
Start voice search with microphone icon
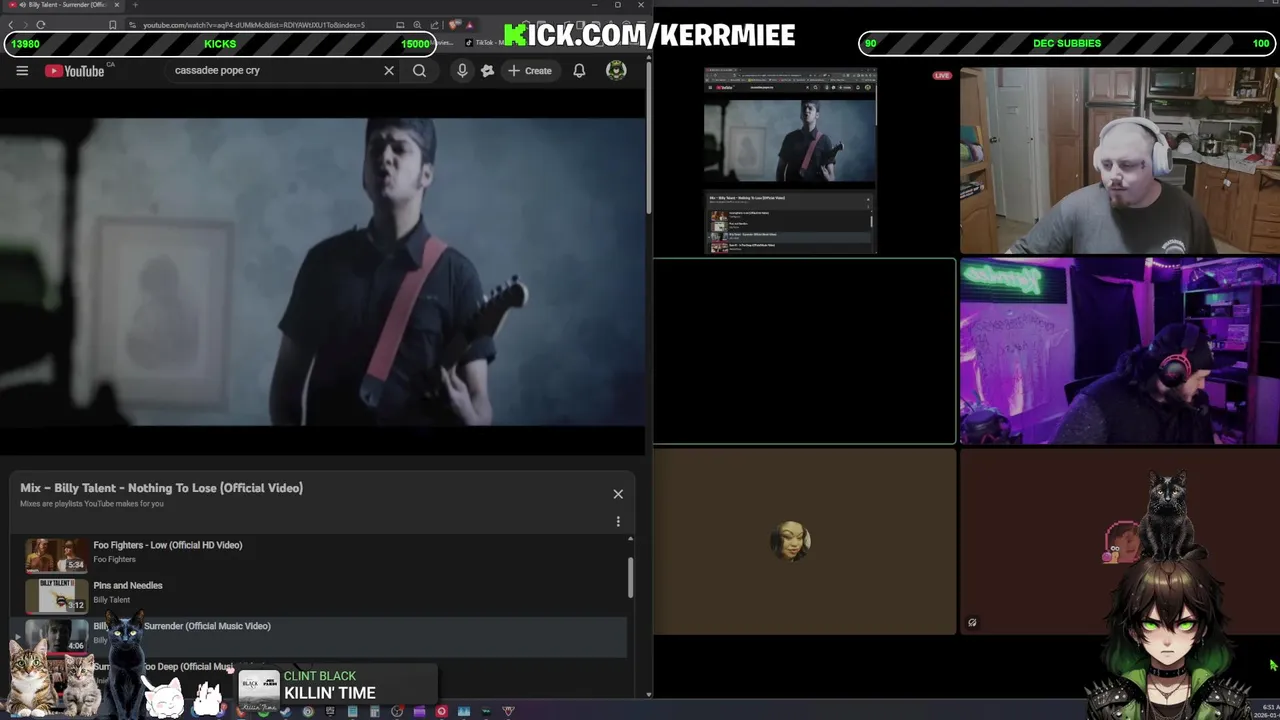(462, 71)
